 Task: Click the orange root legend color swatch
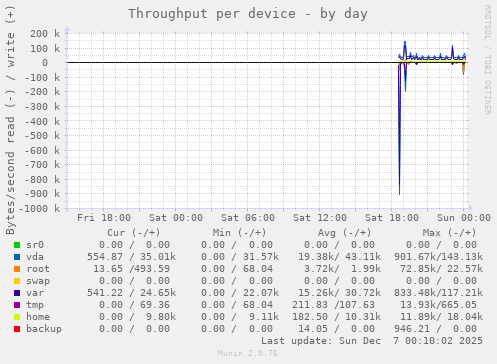(17, 269)
